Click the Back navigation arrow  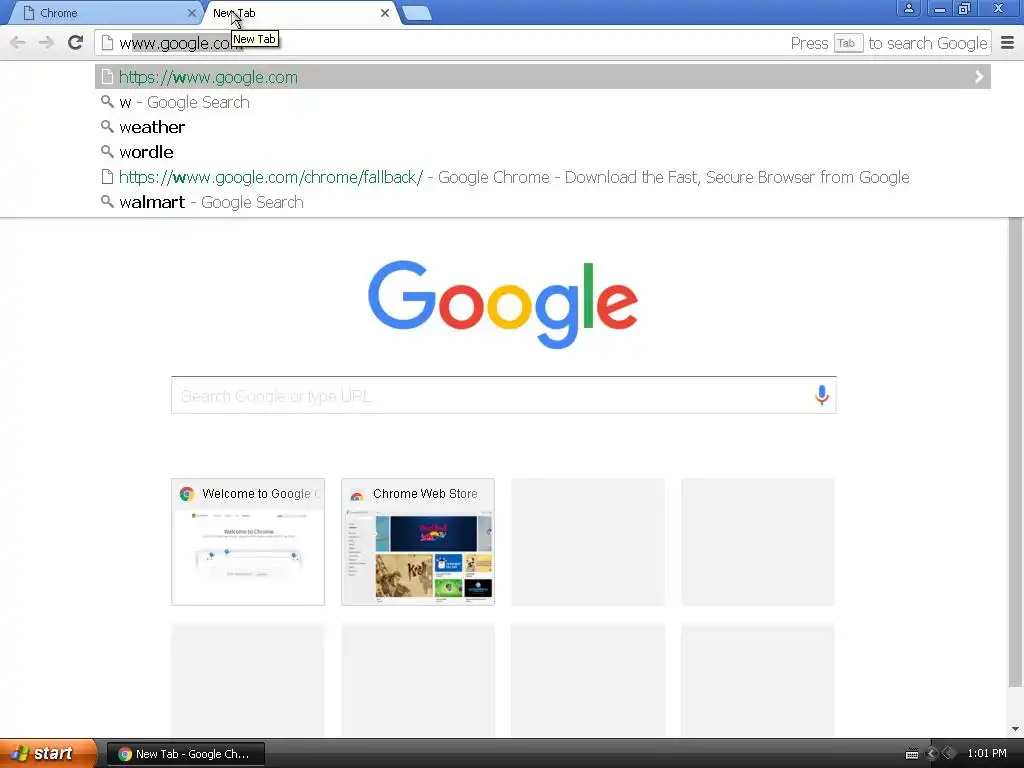tap(18, 43)
